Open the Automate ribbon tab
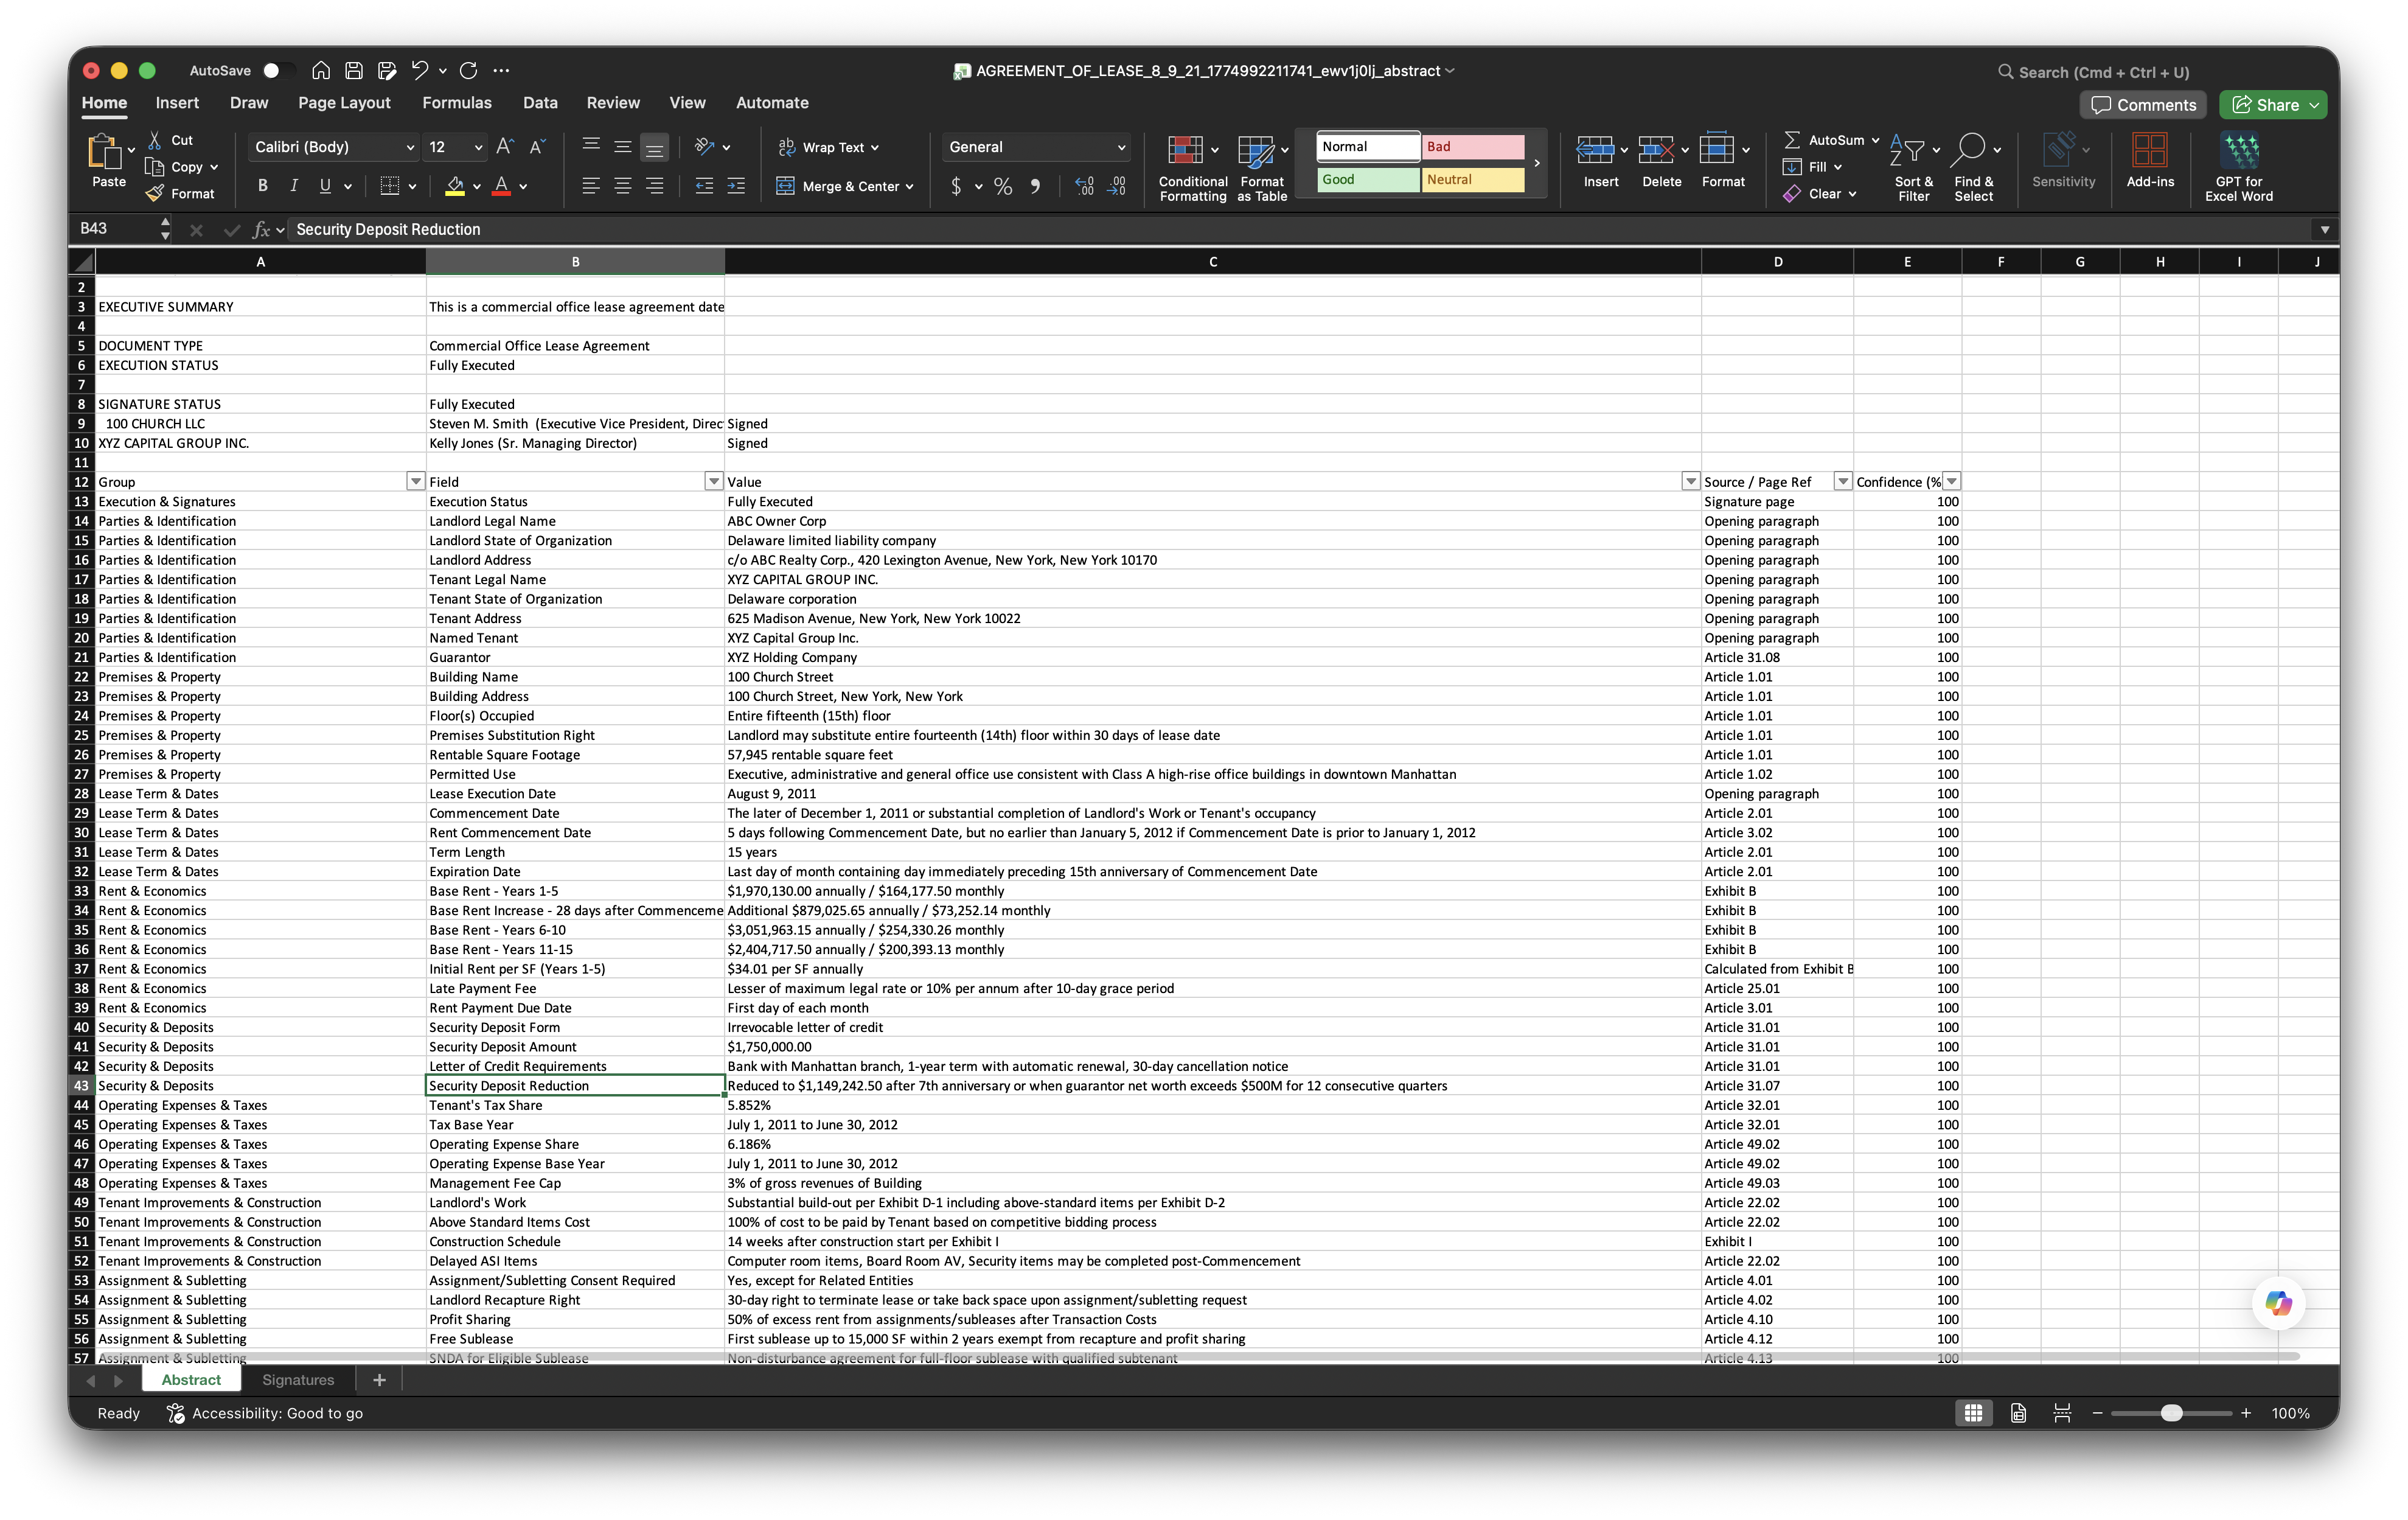Viewport: 2408px width, 1520px height. pyautogui.click(x=772, y=103)
